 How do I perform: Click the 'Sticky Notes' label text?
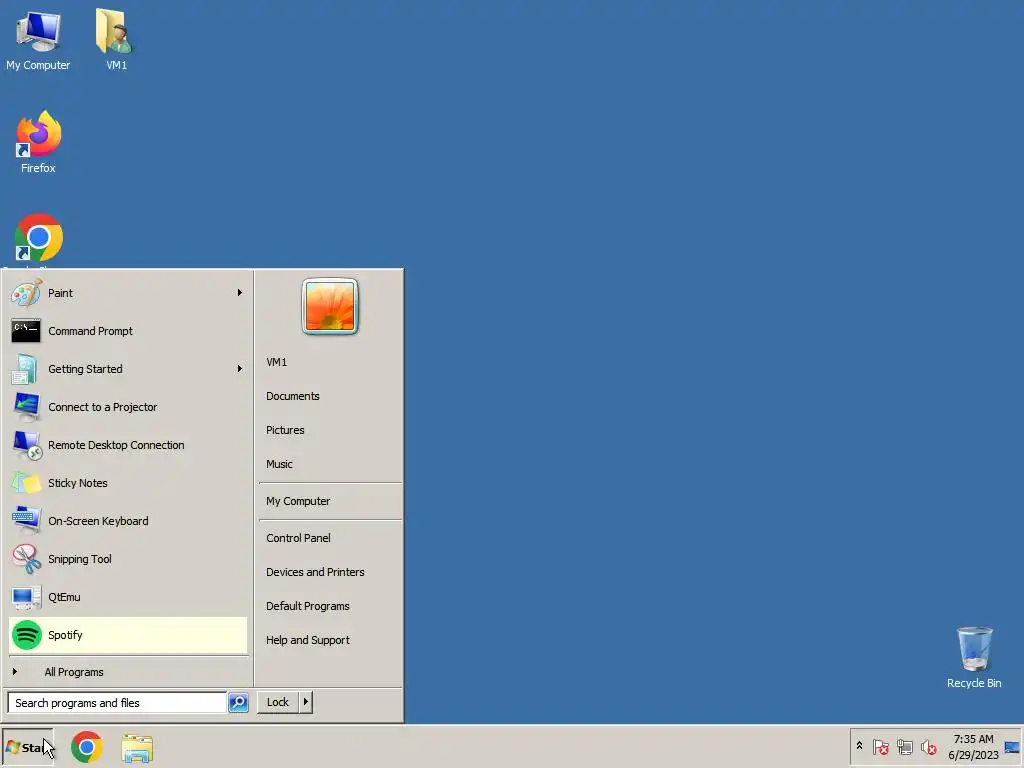pyautogui.click(x=78, y=483)
